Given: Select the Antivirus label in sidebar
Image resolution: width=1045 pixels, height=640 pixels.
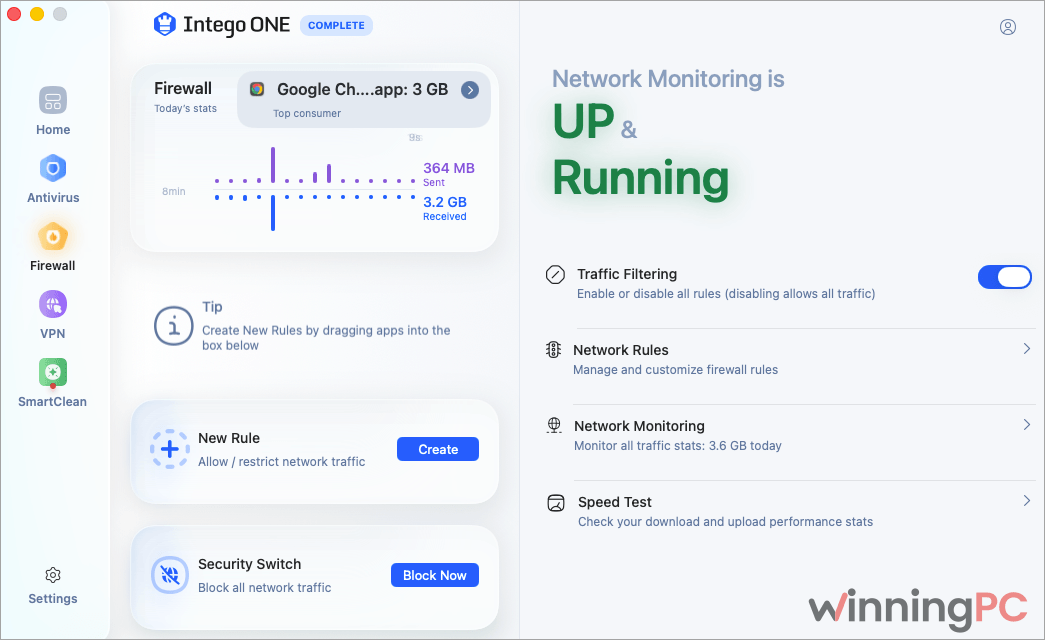Looking at the screenshot, I should click(53, 197).
